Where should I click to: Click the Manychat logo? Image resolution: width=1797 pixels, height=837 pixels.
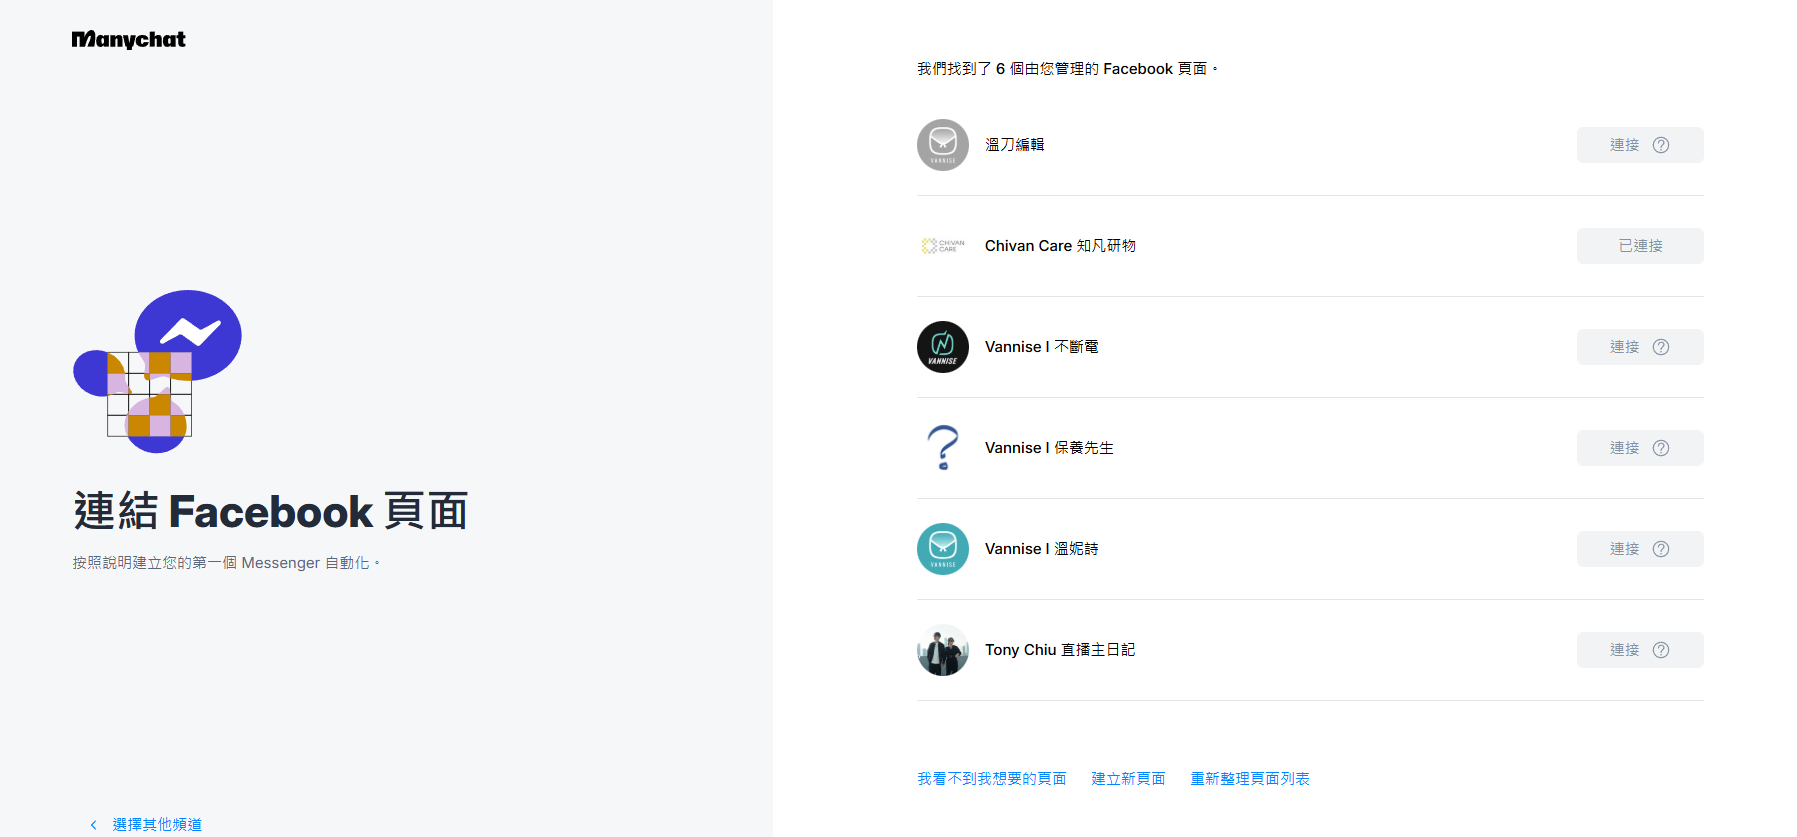click(x=128, y=40)
